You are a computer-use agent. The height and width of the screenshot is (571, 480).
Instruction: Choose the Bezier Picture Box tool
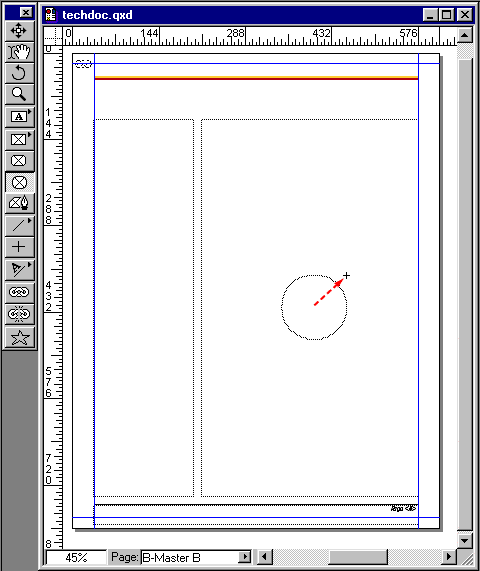coord(20,203)
